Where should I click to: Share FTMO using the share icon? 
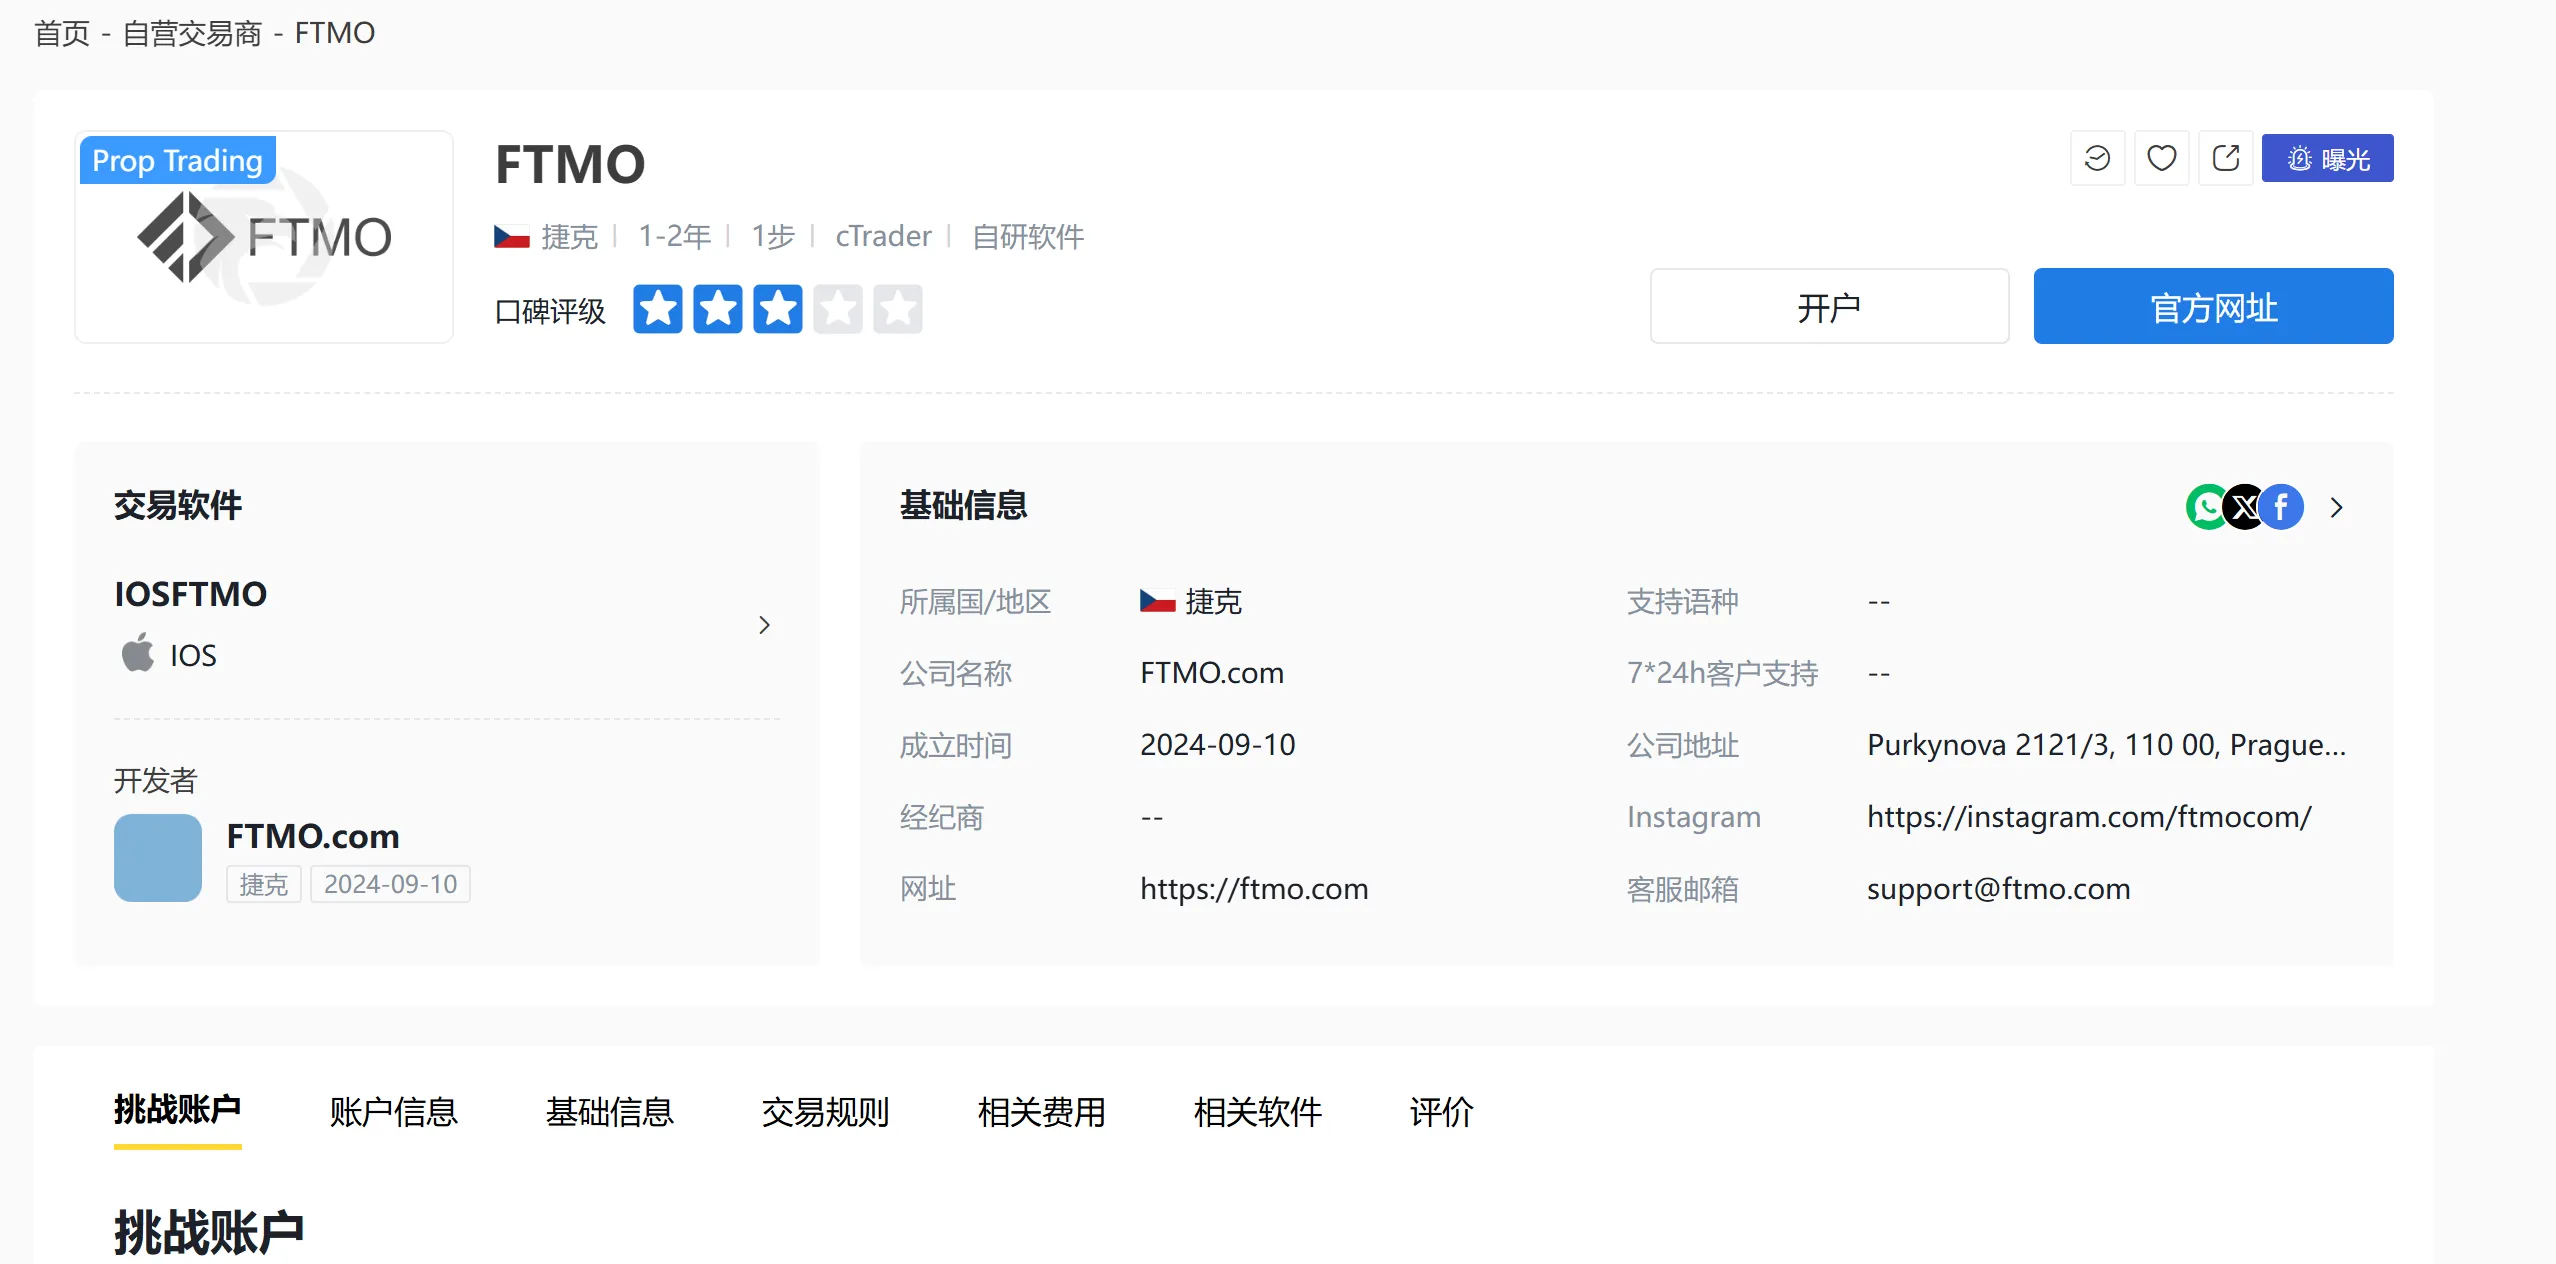click(2225, 158)
